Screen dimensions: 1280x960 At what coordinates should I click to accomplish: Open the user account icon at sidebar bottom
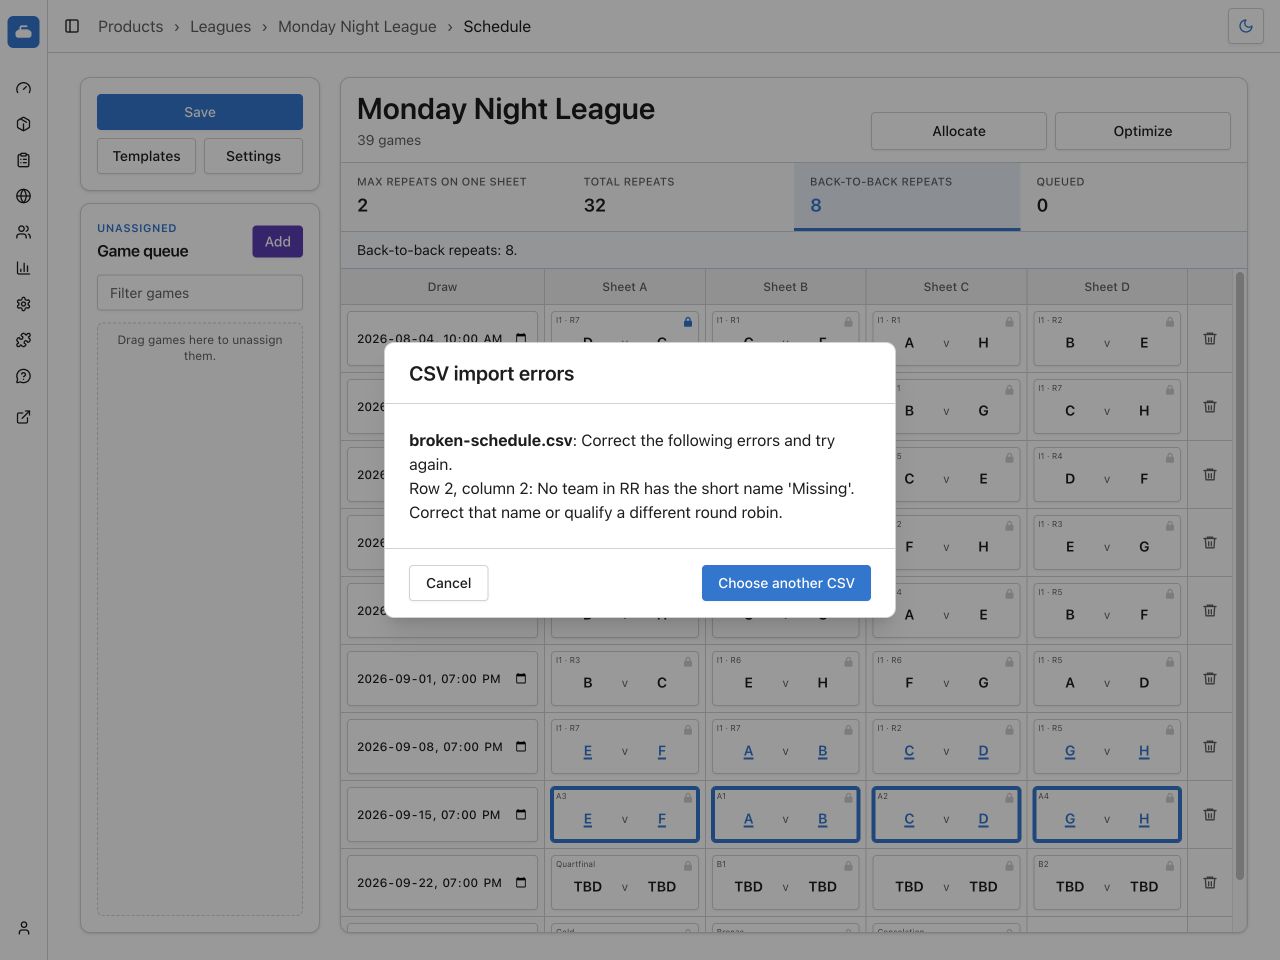click(x=24, y=928)
